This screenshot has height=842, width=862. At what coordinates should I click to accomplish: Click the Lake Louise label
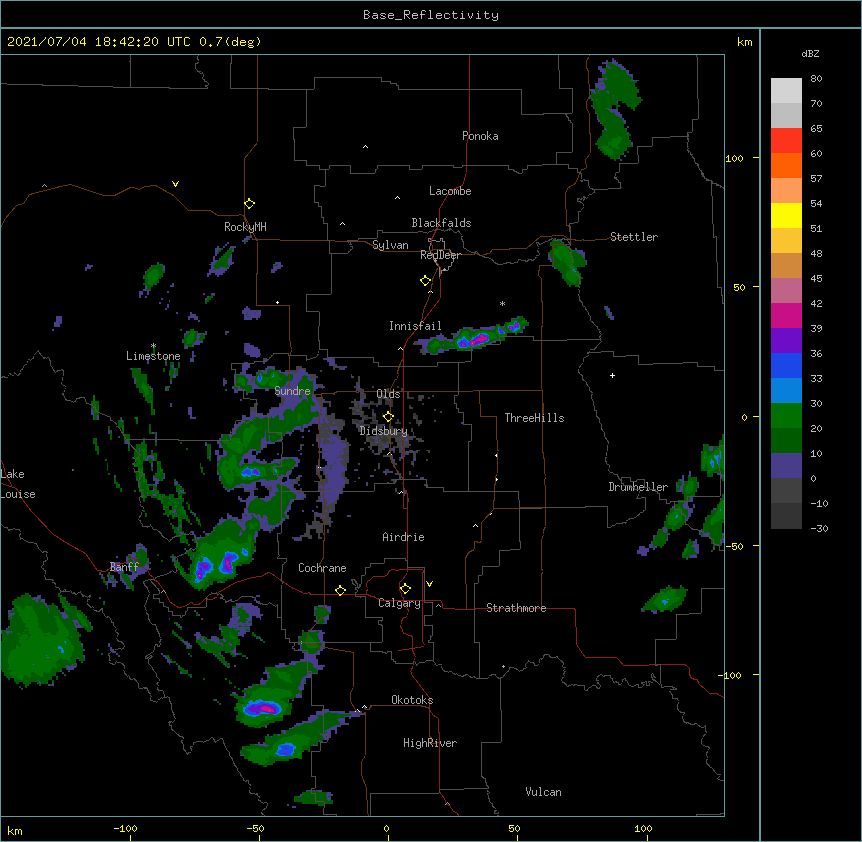tap(18, 484)
